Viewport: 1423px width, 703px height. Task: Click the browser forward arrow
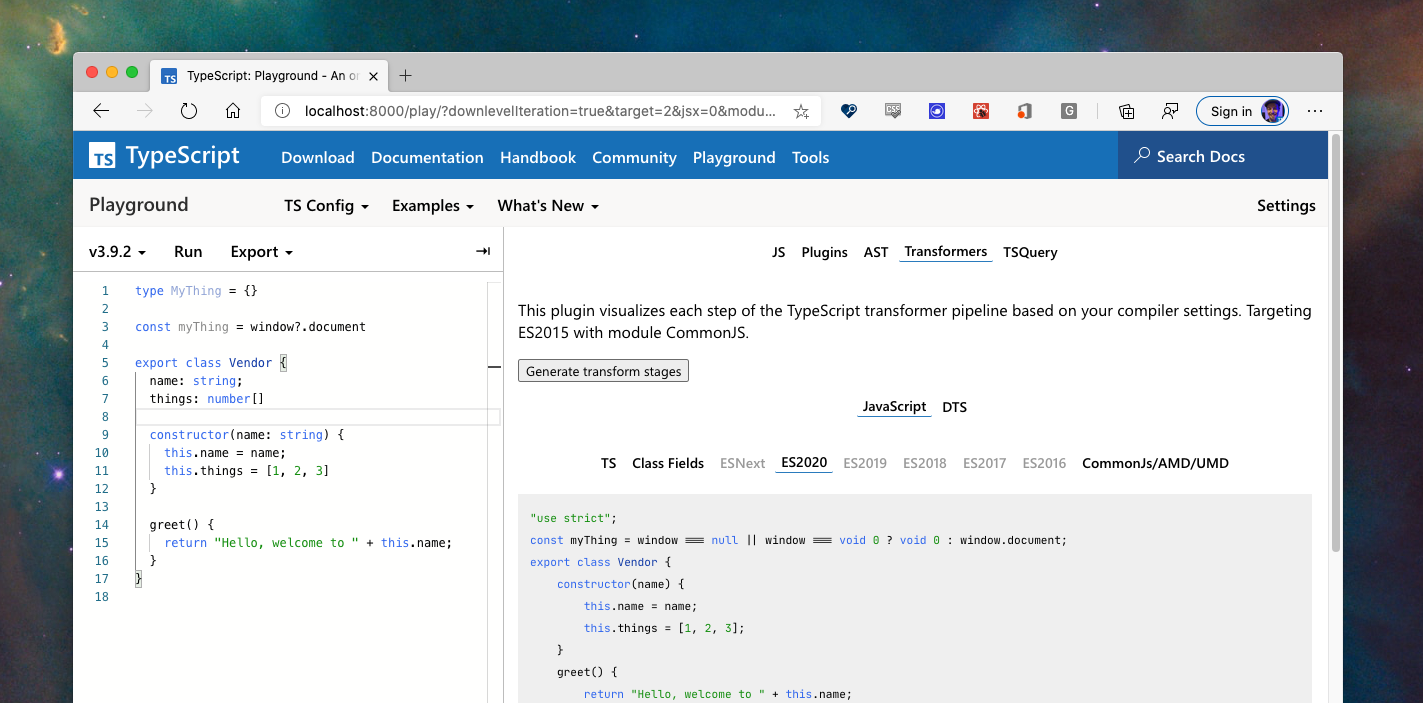point(145,111)
